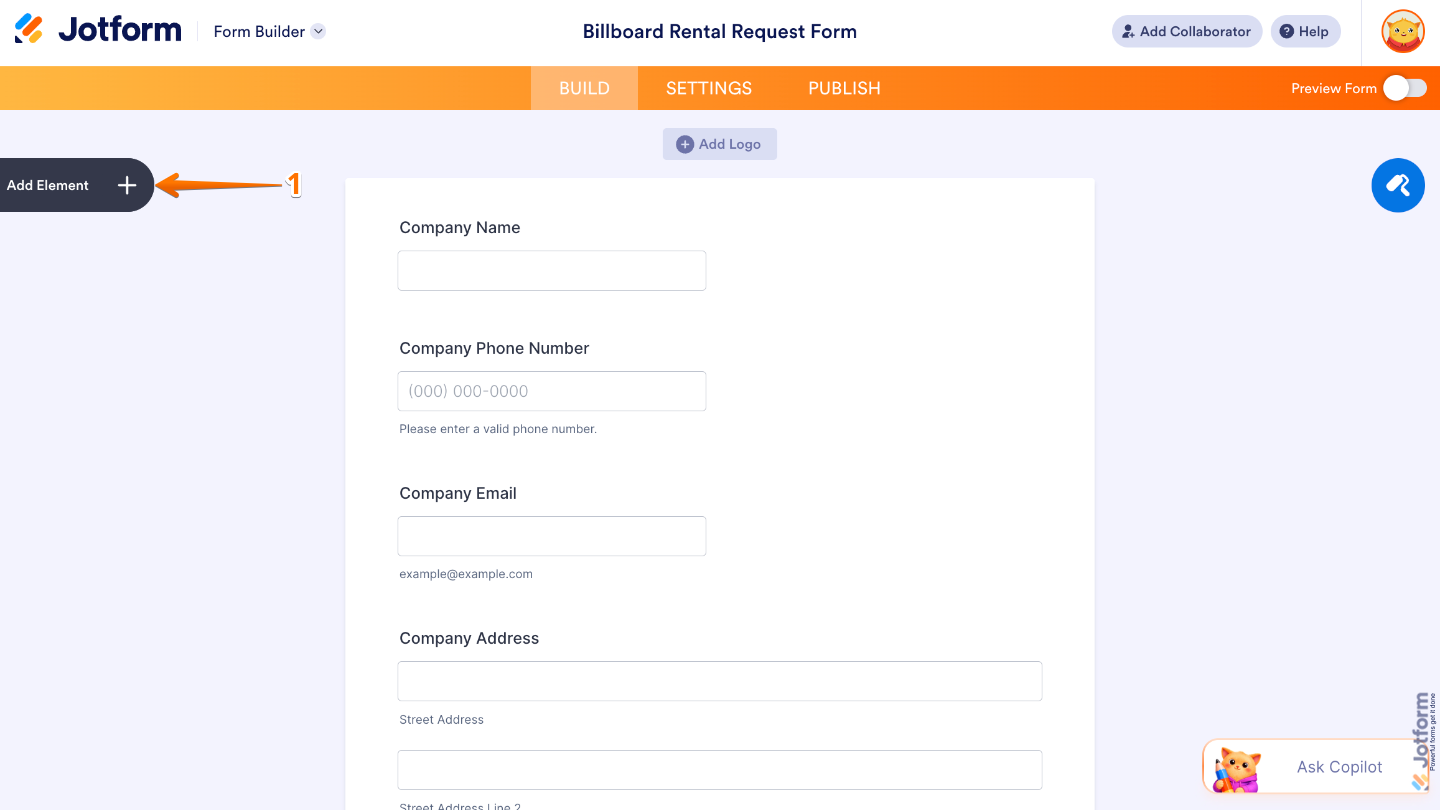The image size is (1440, 810).
Task: Click the plus icon to add an element
Action: [126, 185]
